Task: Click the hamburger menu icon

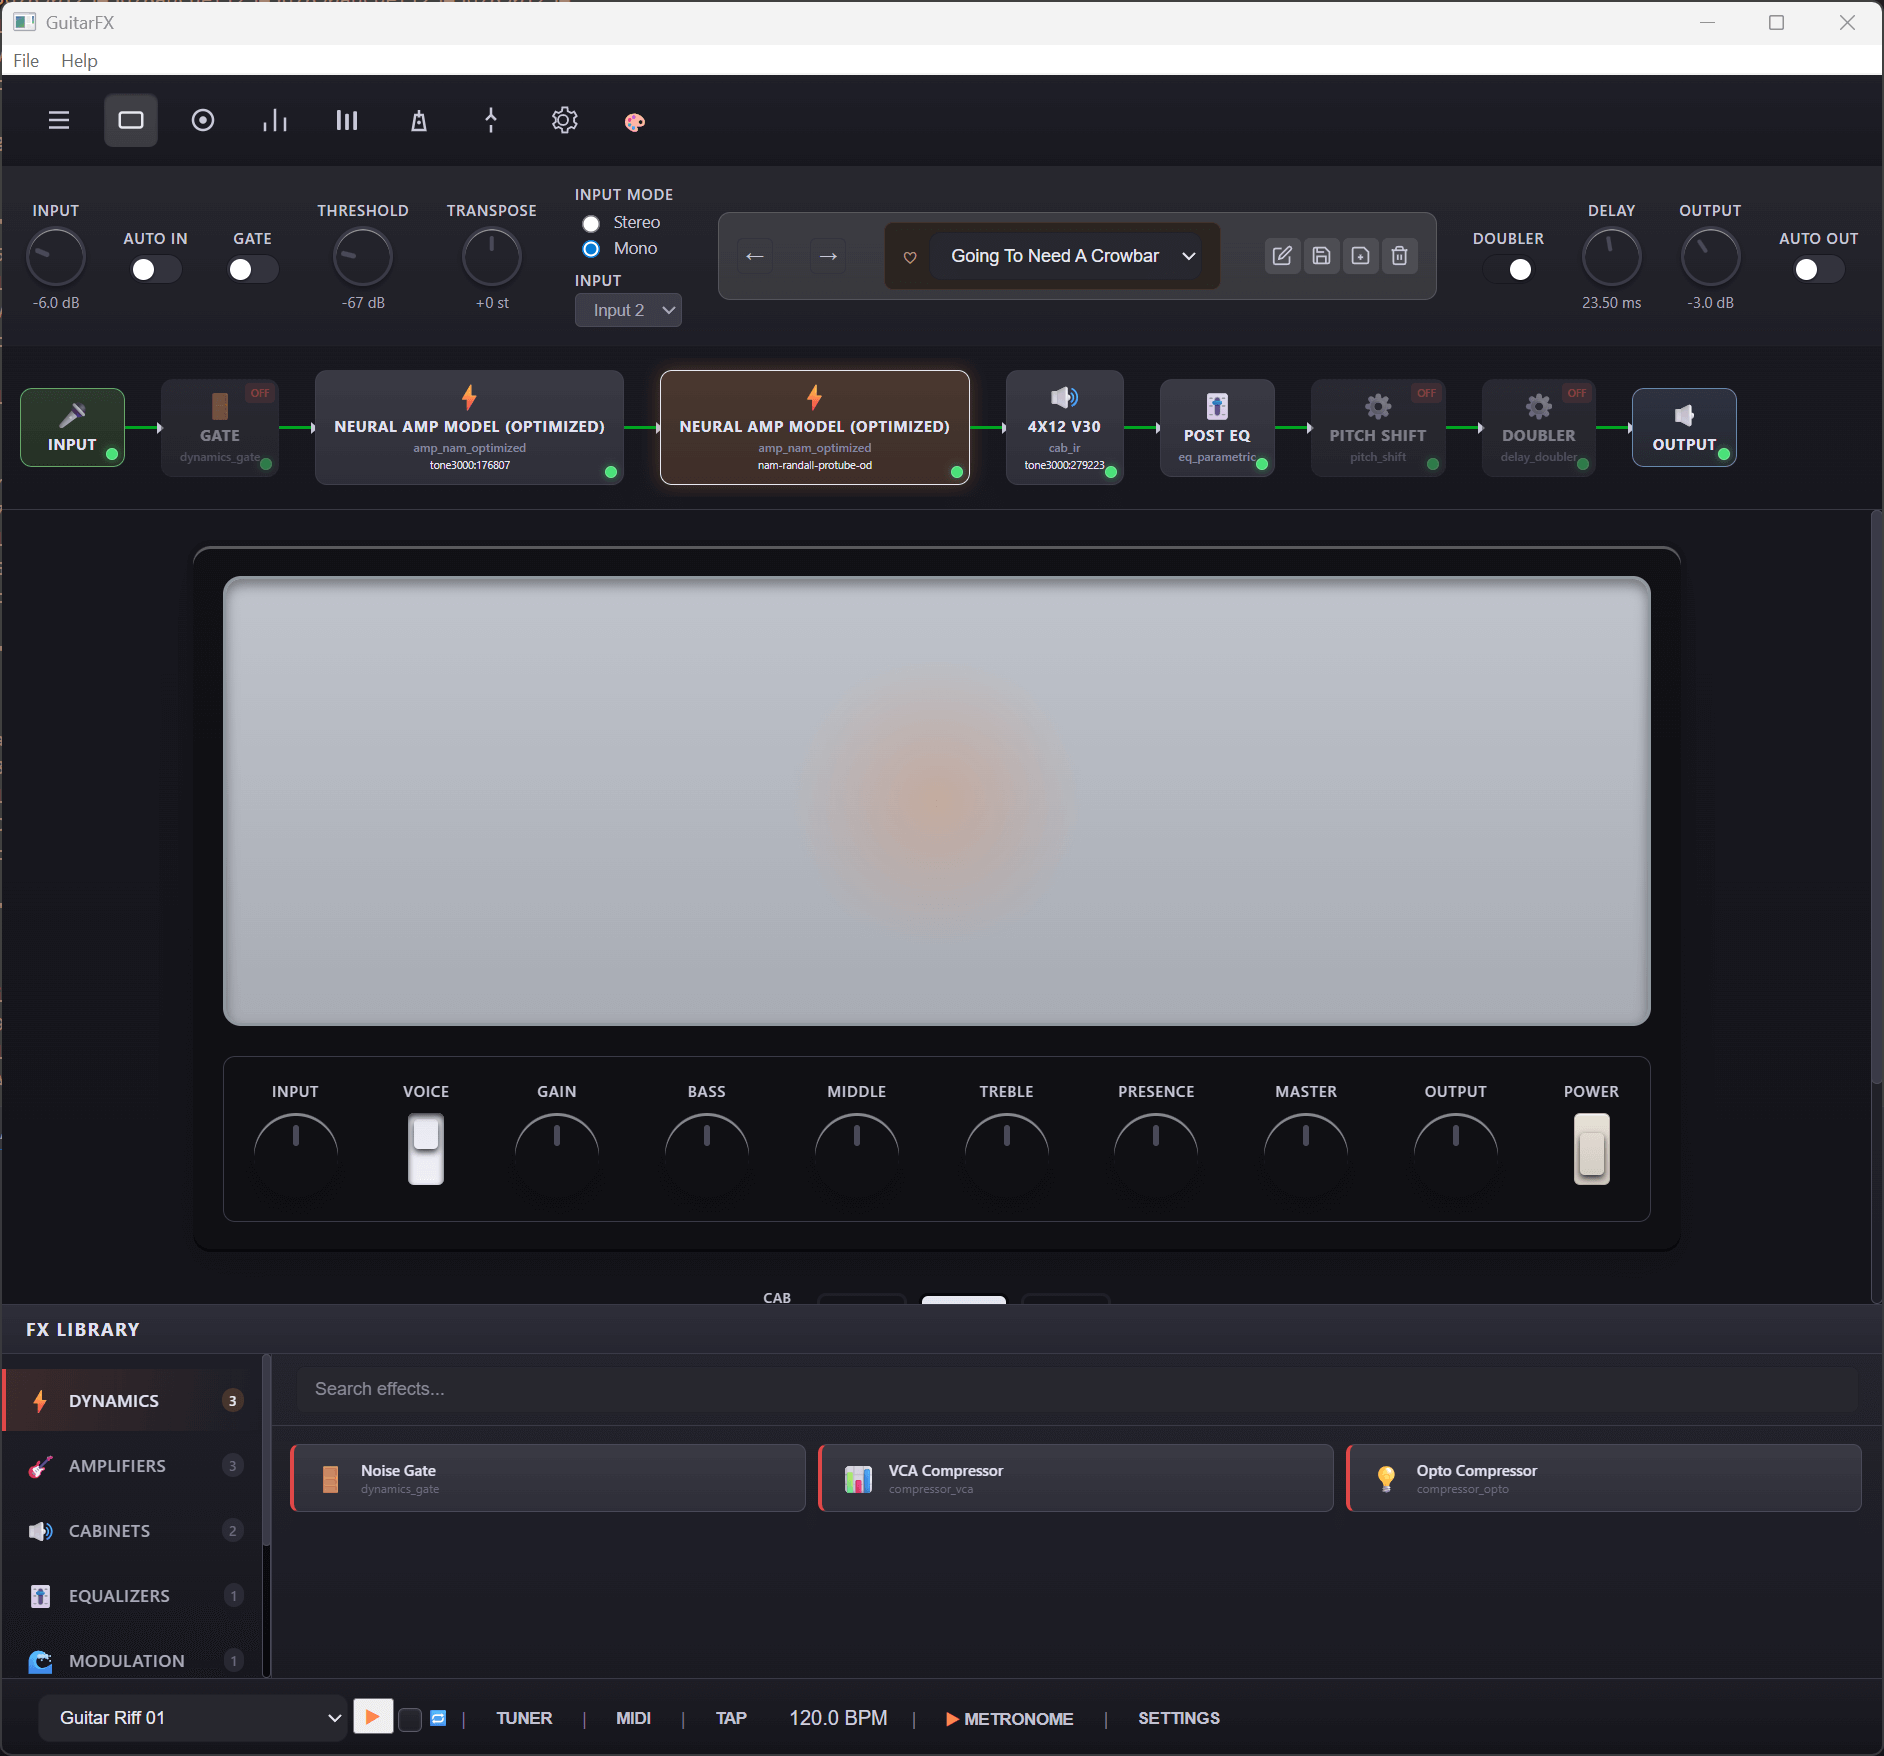Action: [59, 120]
